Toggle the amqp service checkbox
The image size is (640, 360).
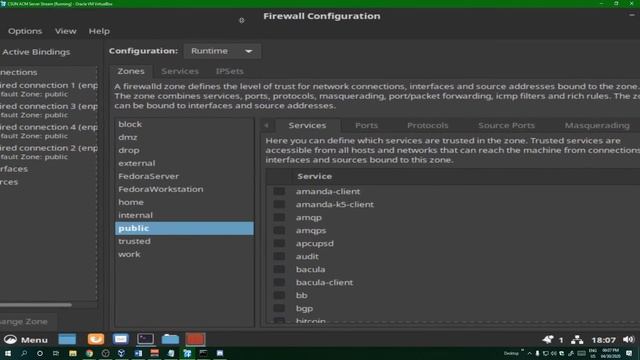tap(279, 217)
